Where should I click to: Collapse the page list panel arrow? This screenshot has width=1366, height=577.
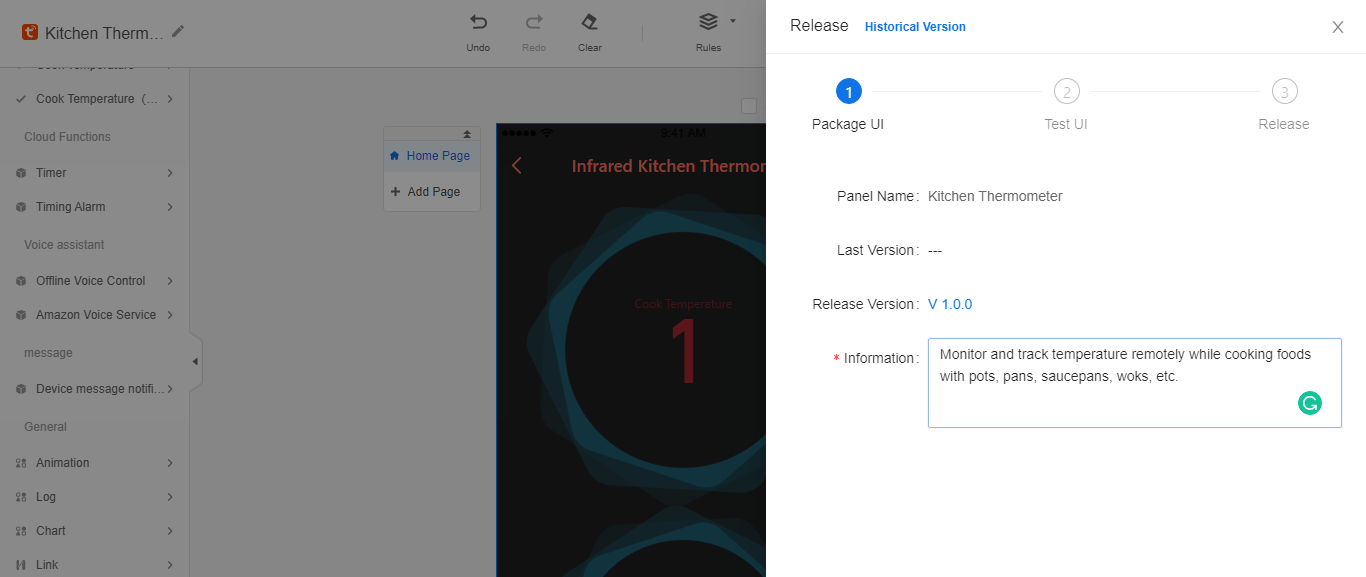coord(466,134)
